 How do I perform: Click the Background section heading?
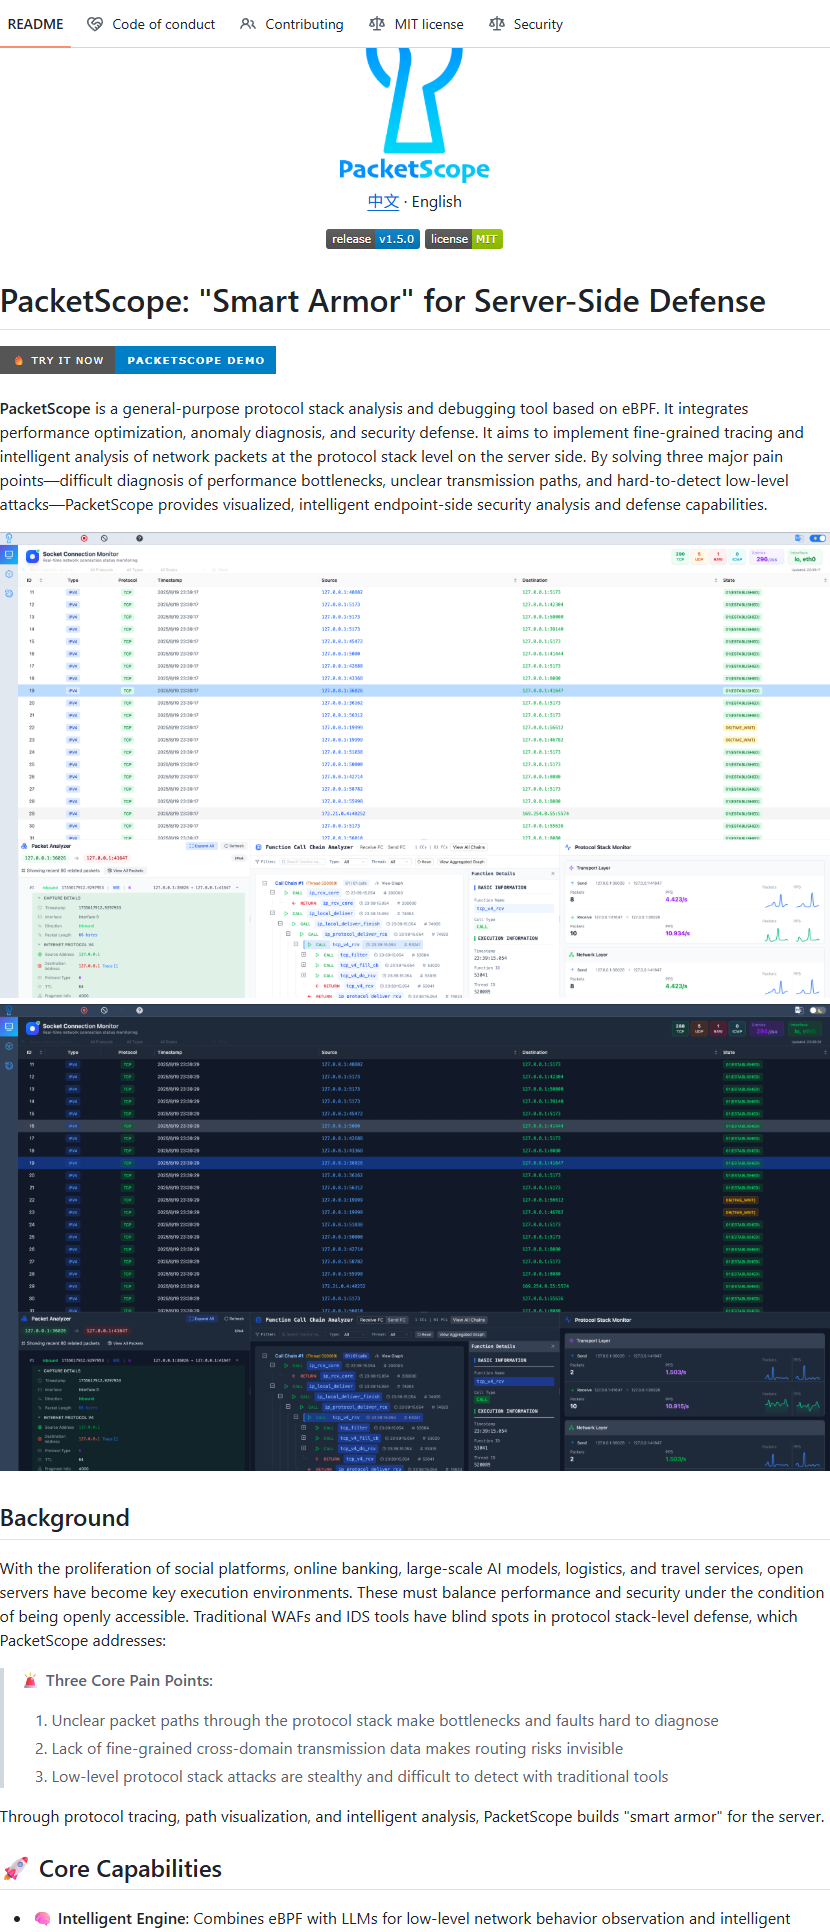tap(65, 1518)
